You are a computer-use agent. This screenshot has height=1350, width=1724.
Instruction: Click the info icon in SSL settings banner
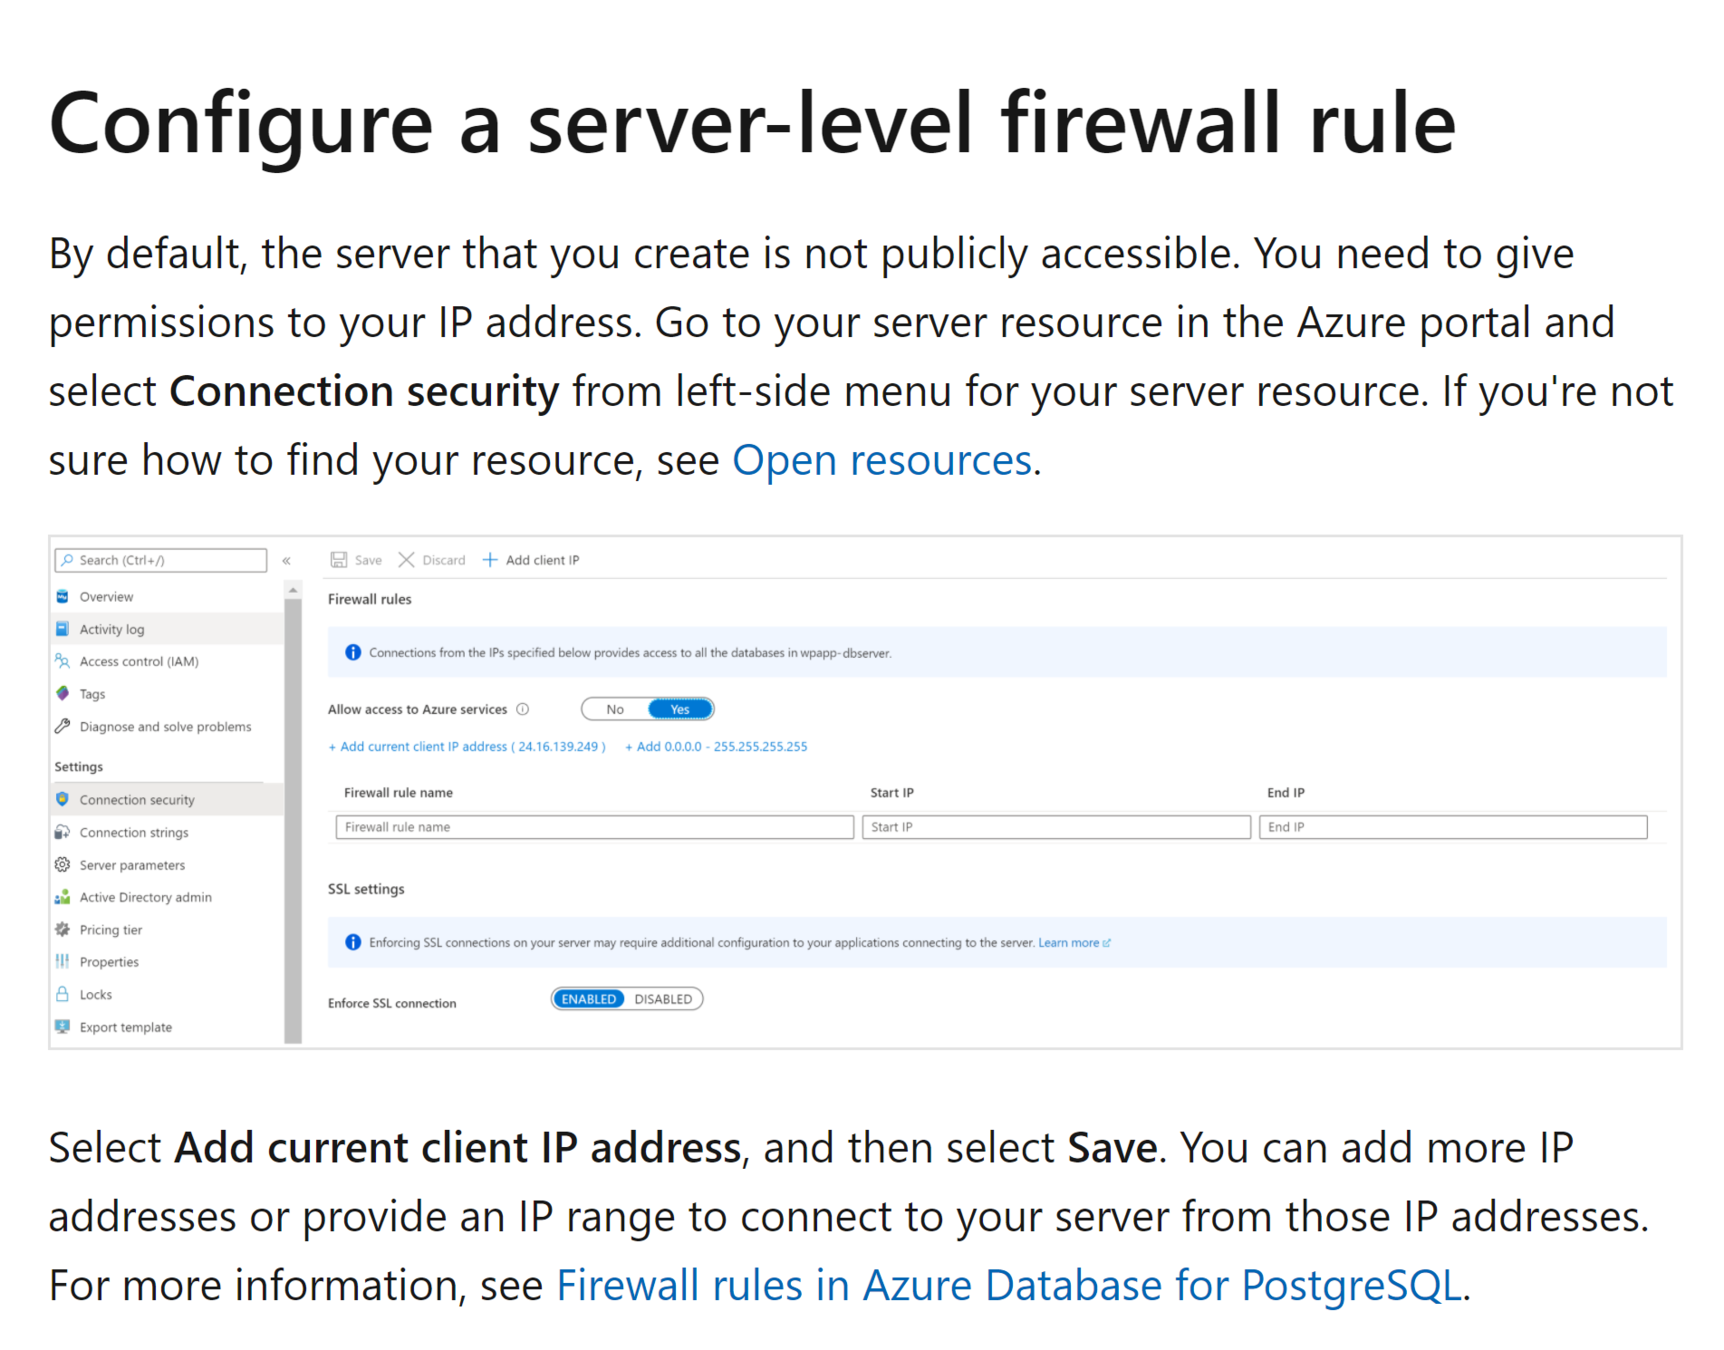[353, 942]
